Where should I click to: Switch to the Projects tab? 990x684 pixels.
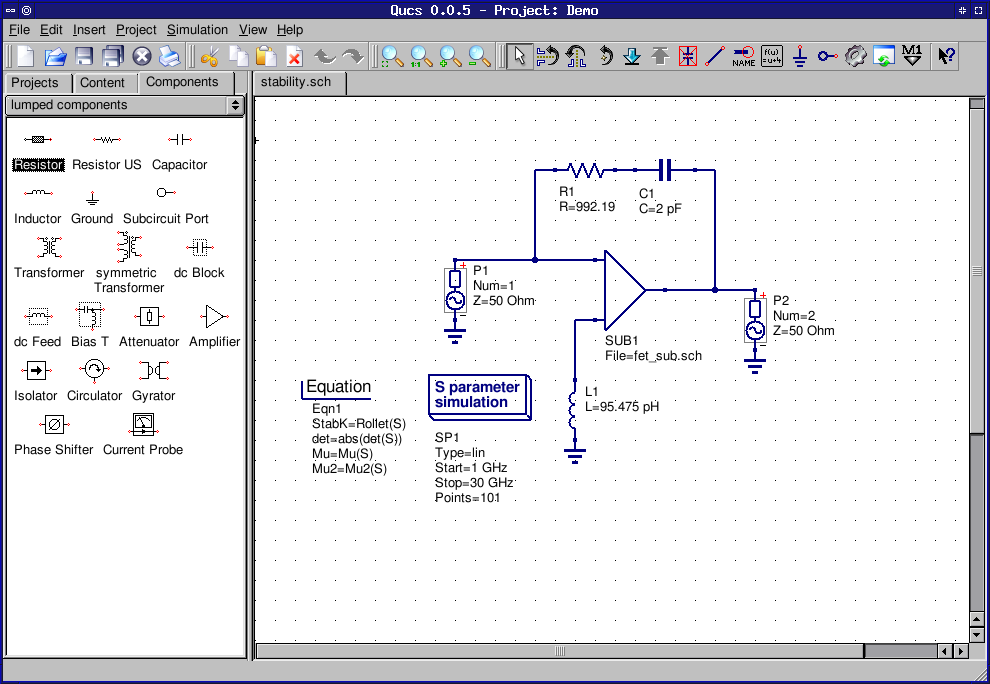point(35,83)
